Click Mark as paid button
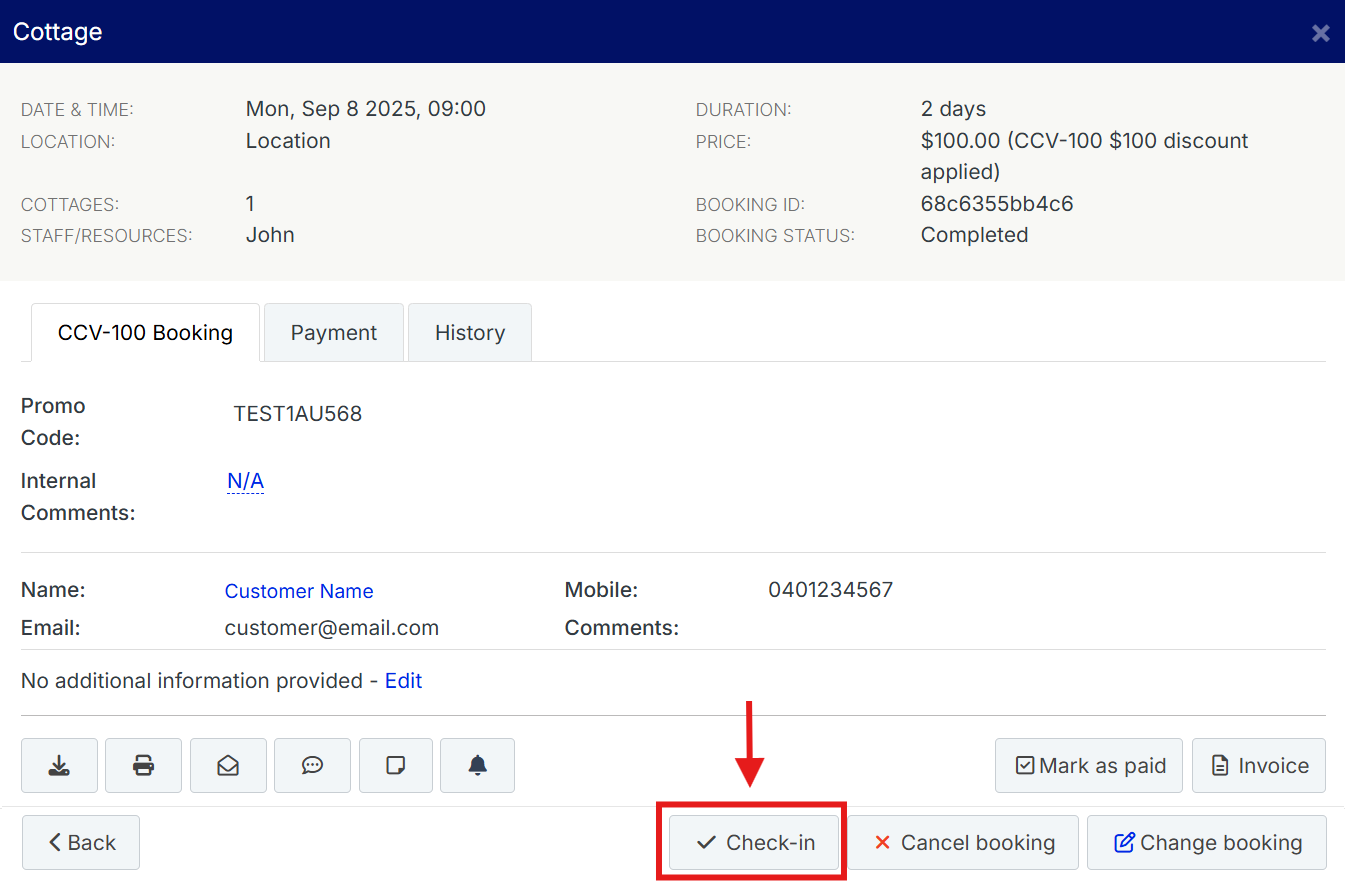 (1089, 765)
